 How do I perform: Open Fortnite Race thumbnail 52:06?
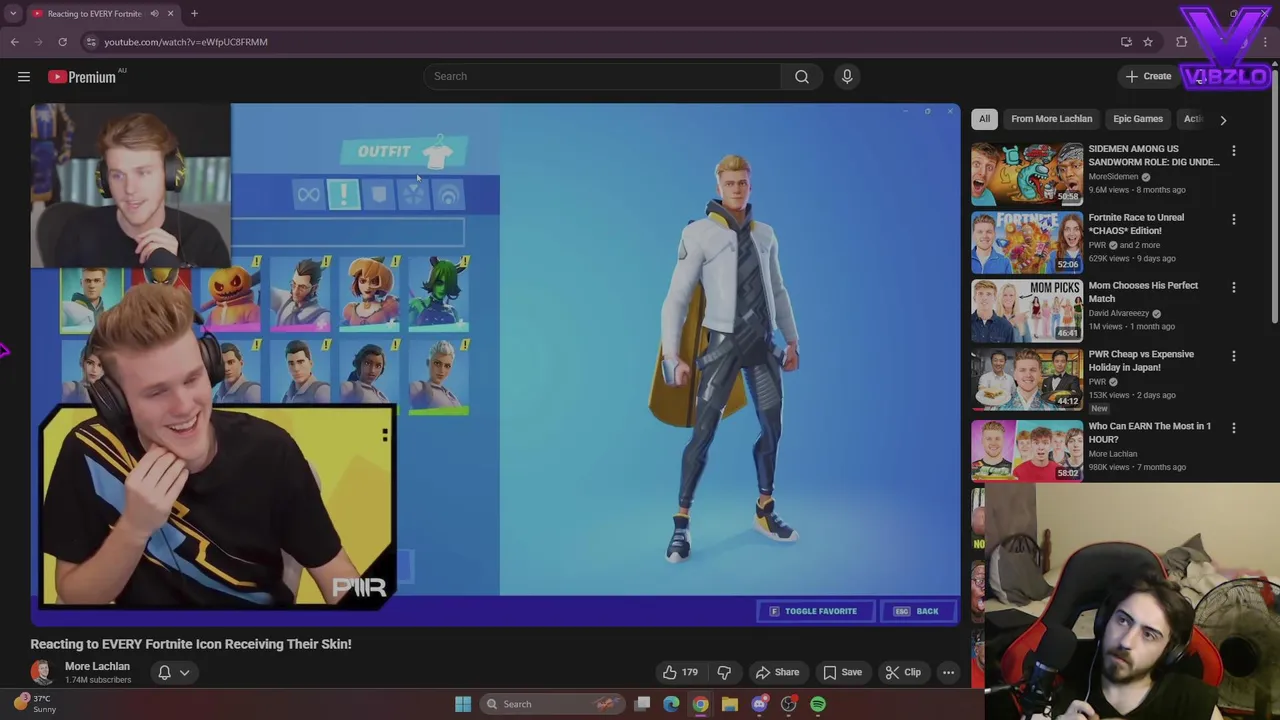click(1027, 242)
